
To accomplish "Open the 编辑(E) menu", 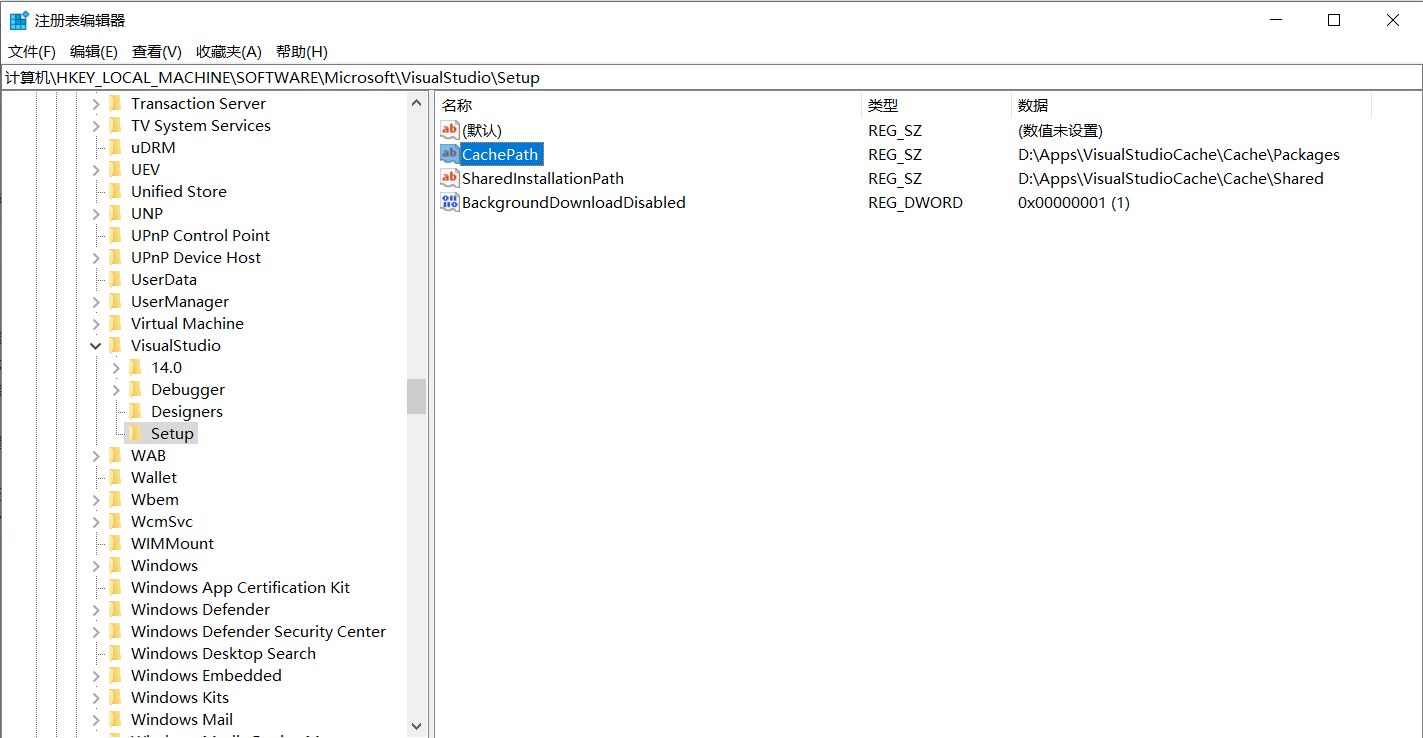I will 93,51.
